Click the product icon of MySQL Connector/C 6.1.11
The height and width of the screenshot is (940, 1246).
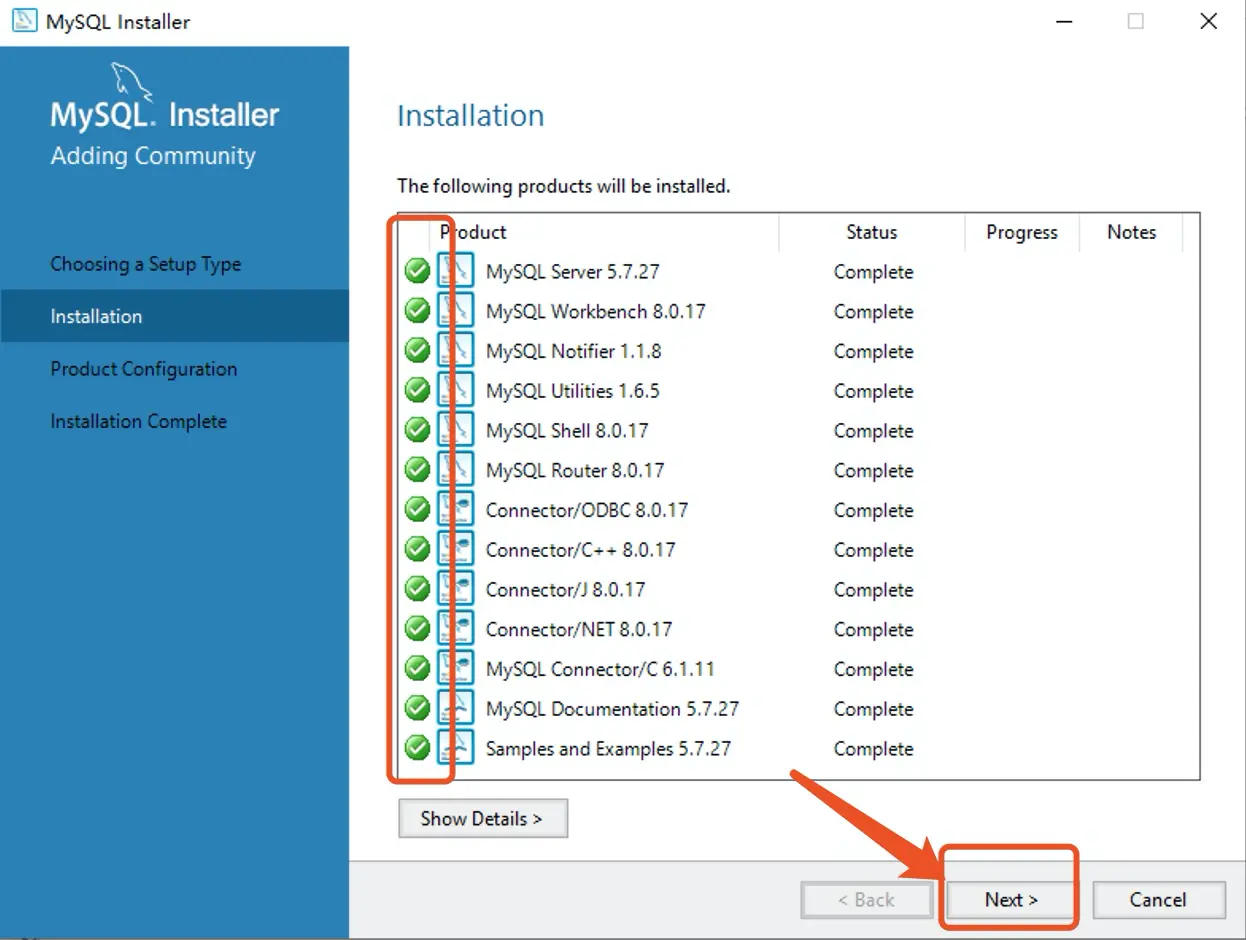click(456, 668)
